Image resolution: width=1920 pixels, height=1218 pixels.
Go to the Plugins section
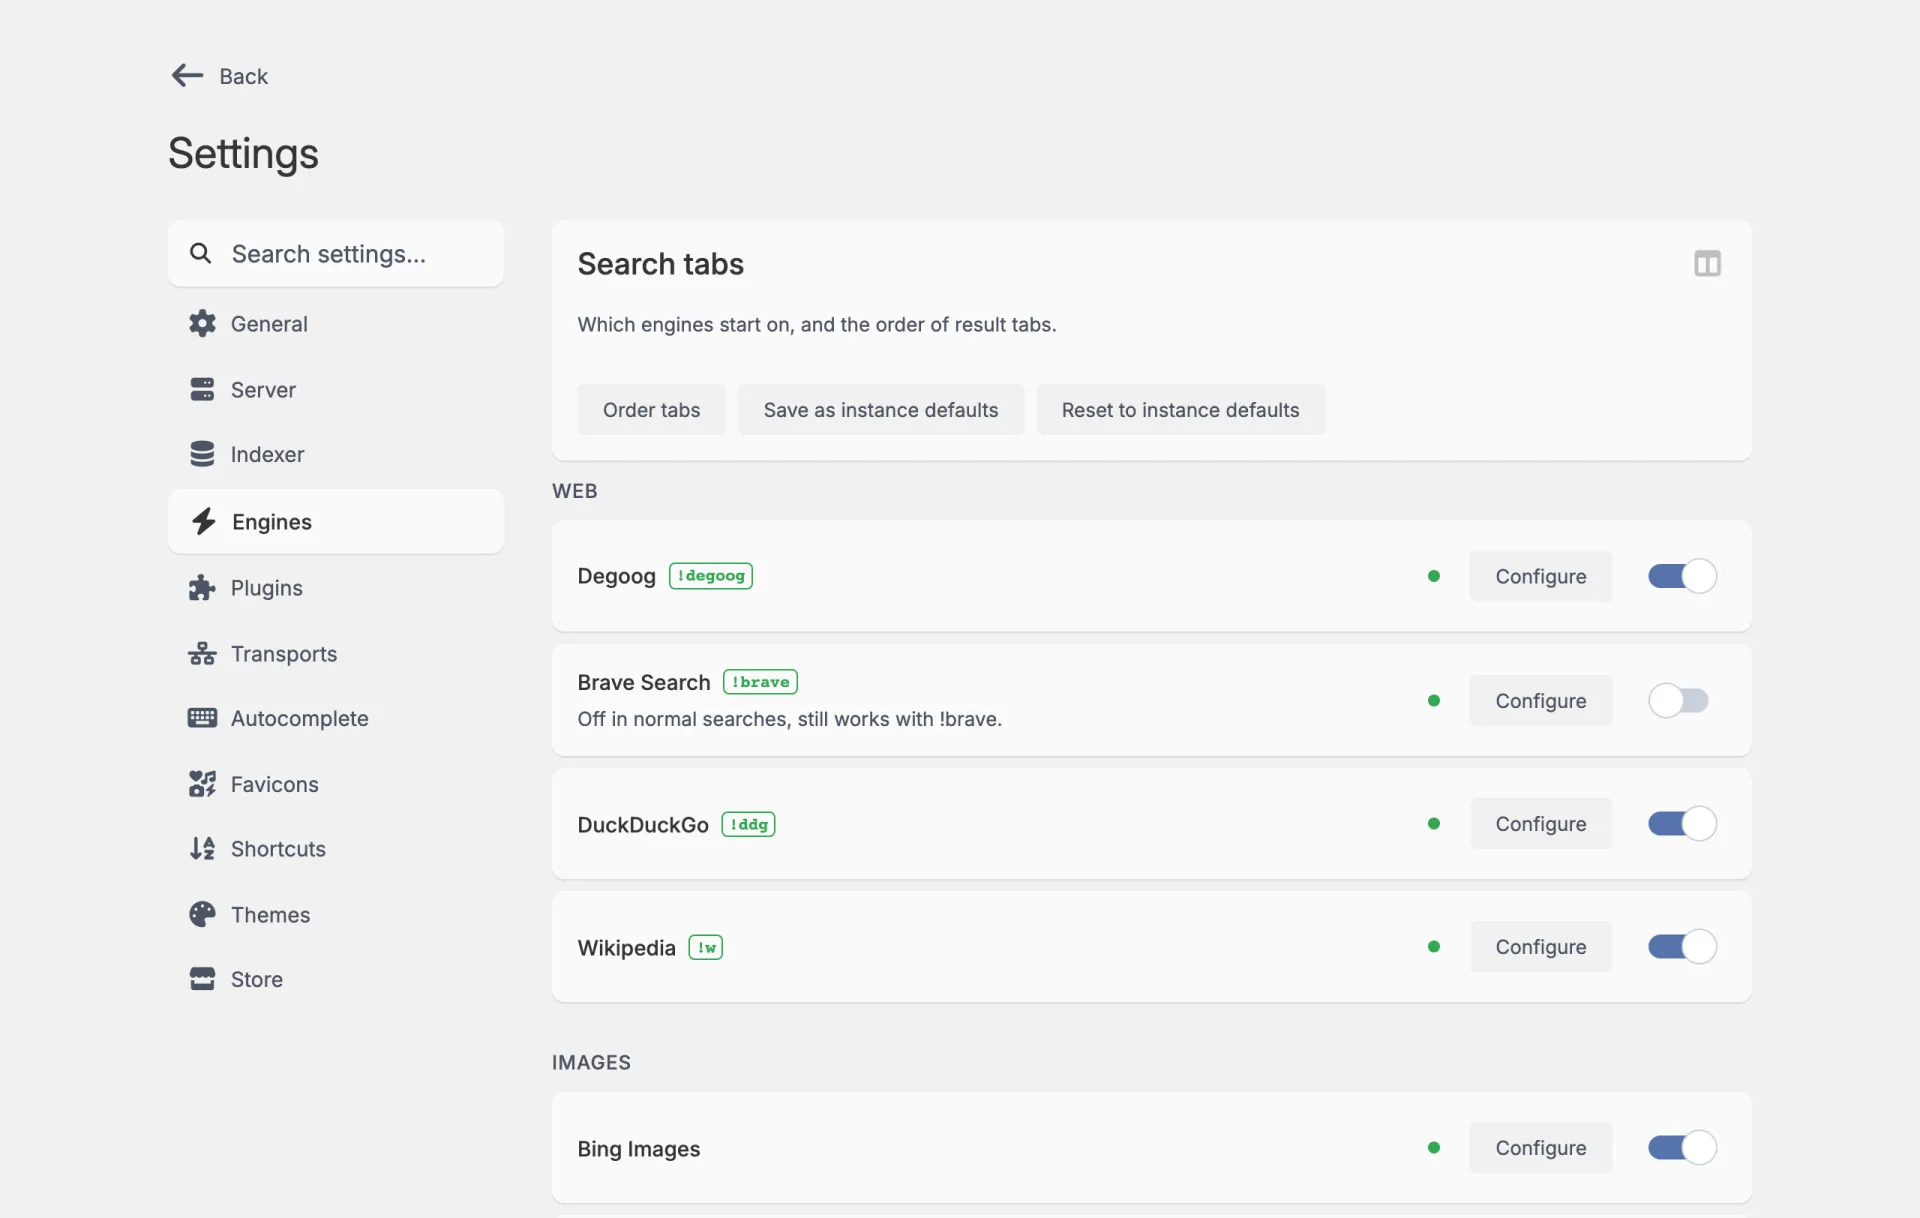pos(336,588)
